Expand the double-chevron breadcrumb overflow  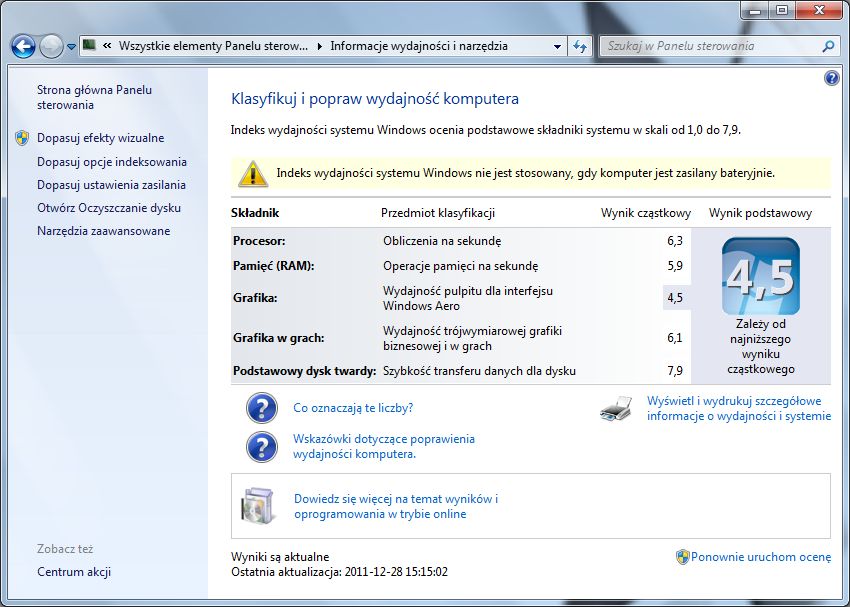tap(107, 46)
